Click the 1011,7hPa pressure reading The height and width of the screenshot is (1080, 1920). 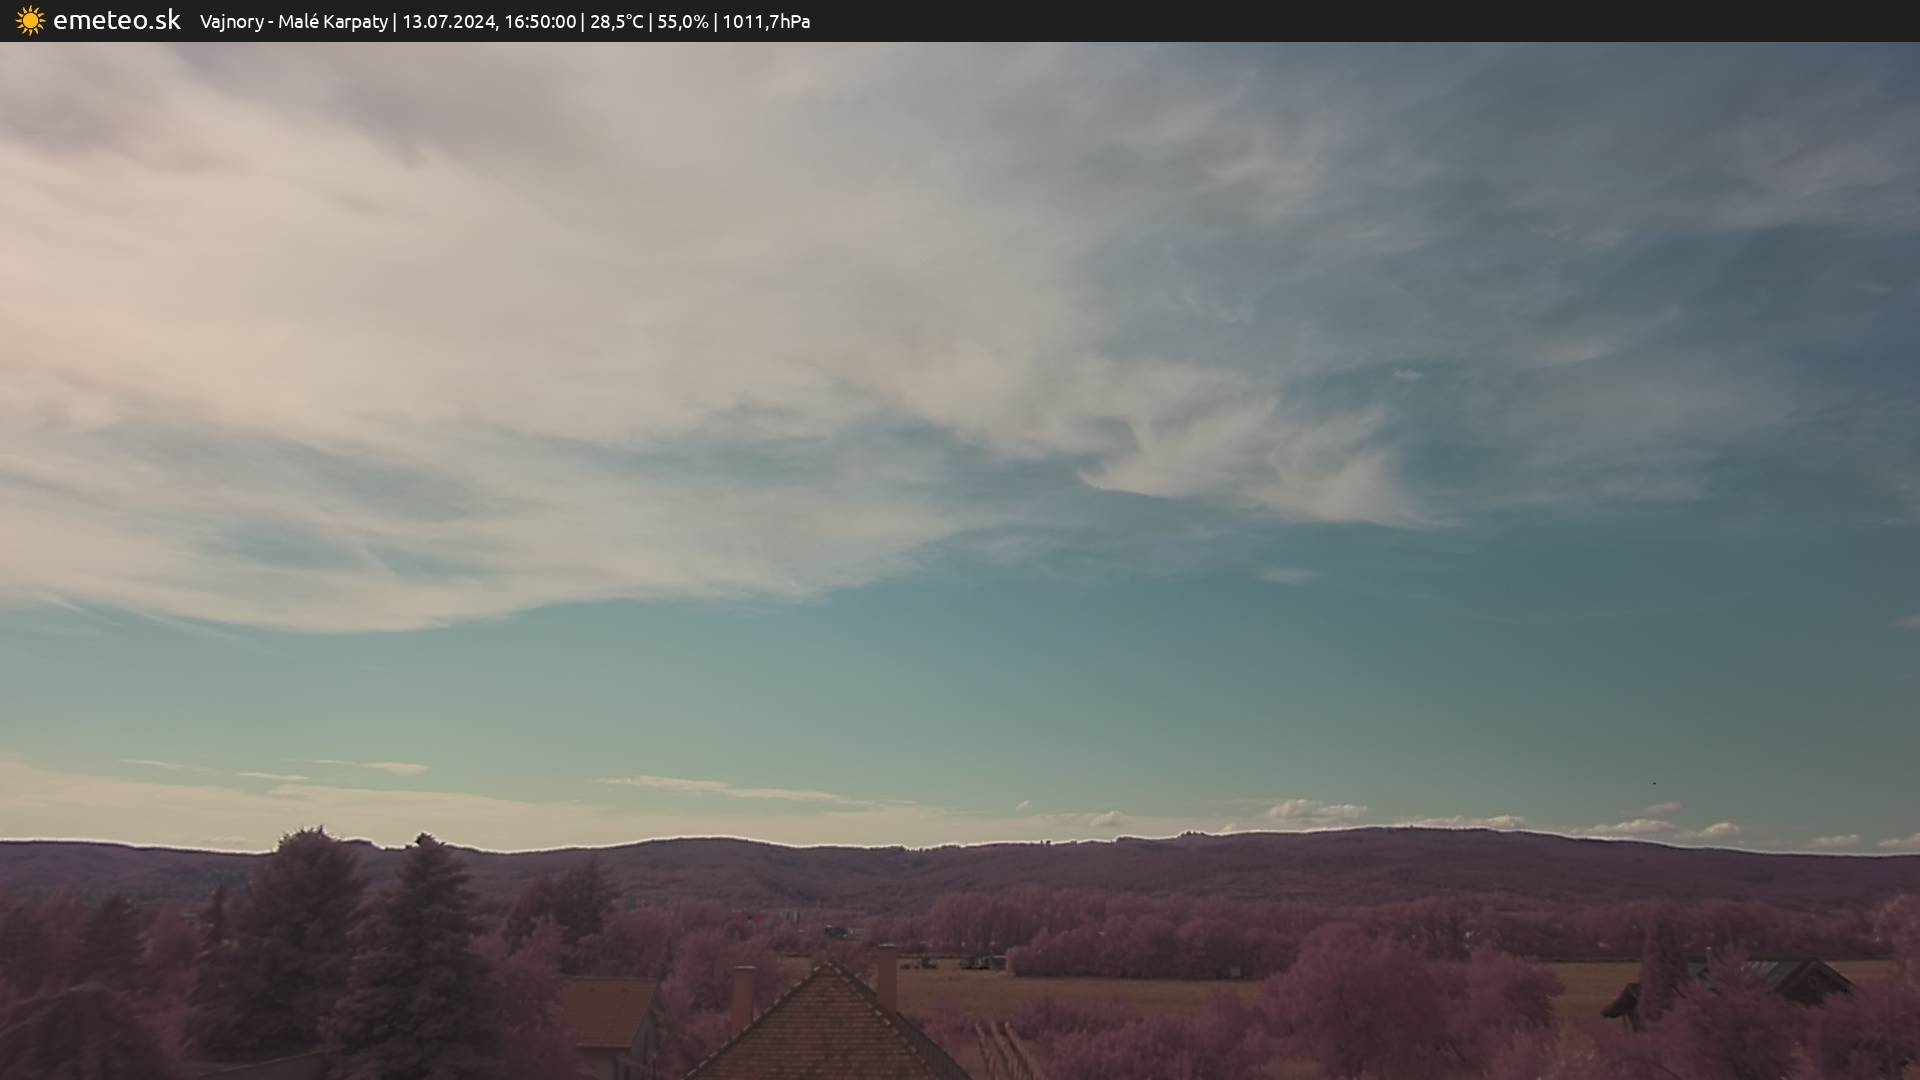click(766, 22)
